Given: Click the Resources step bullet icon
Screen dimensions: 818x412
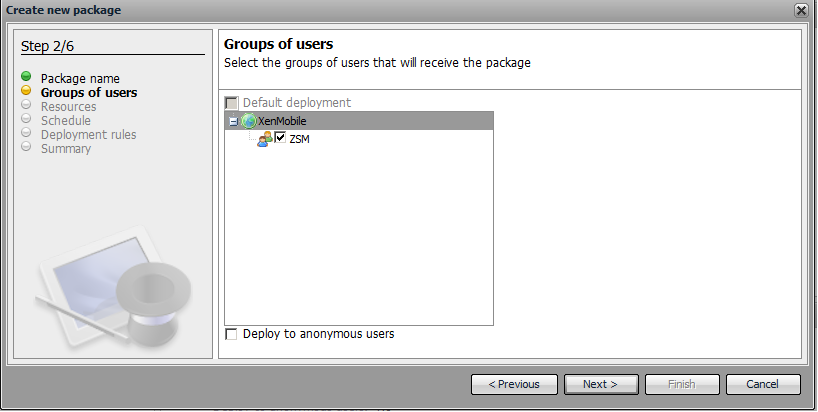Looking at the screenshot, I should (x=26, y=105).
